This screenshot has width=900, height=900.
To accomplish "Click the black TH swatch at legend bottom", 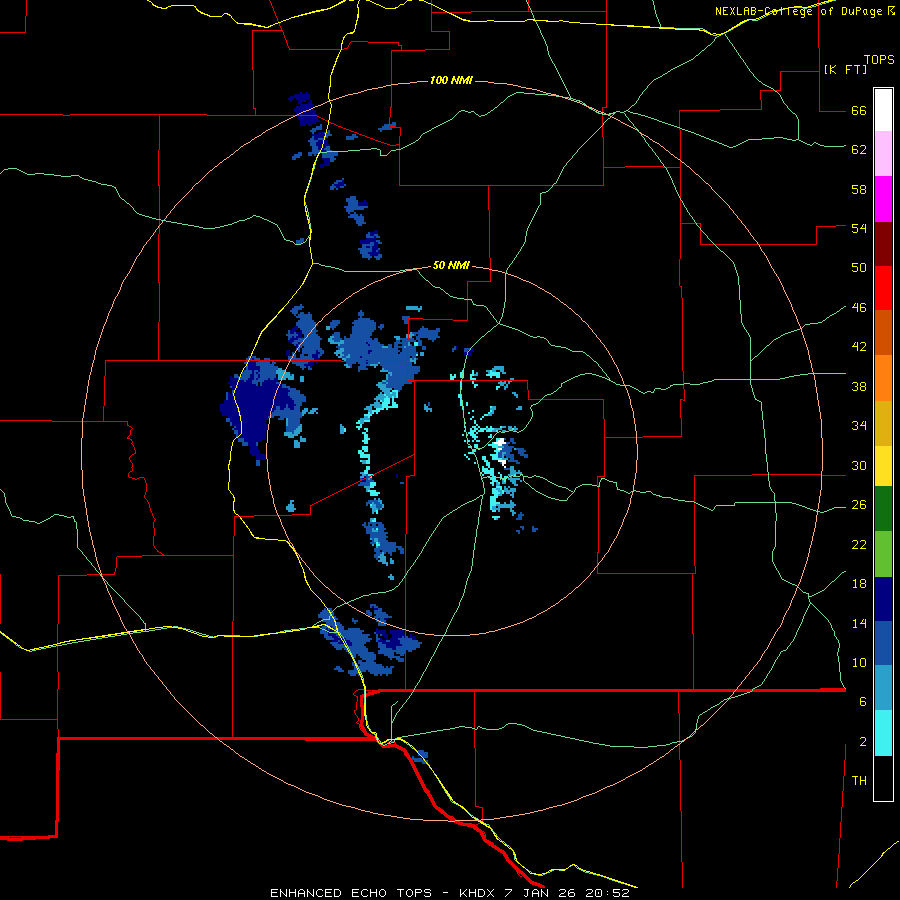I will tap(883, 778).
